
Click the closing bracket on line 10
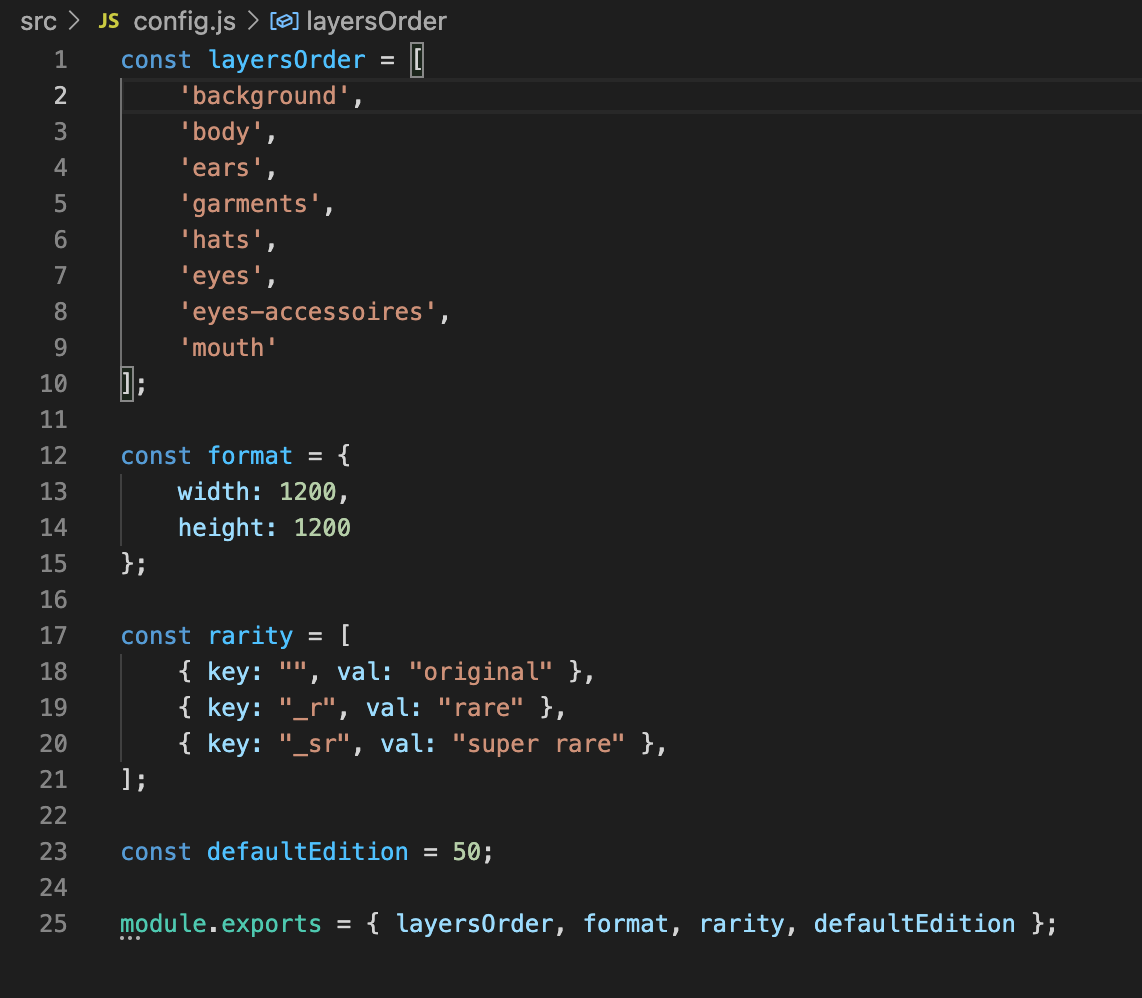point(125,383)
